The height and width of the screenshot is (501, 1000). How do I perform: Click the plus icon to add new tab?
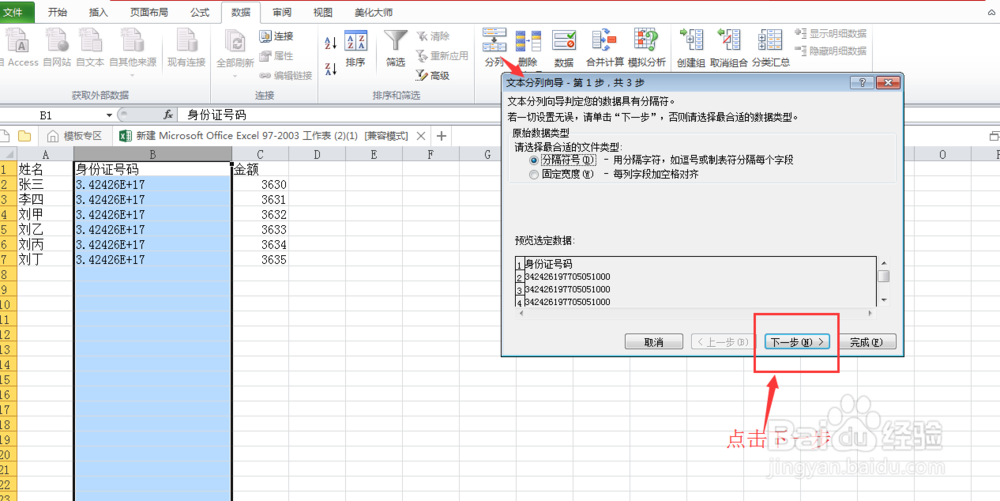441,136
